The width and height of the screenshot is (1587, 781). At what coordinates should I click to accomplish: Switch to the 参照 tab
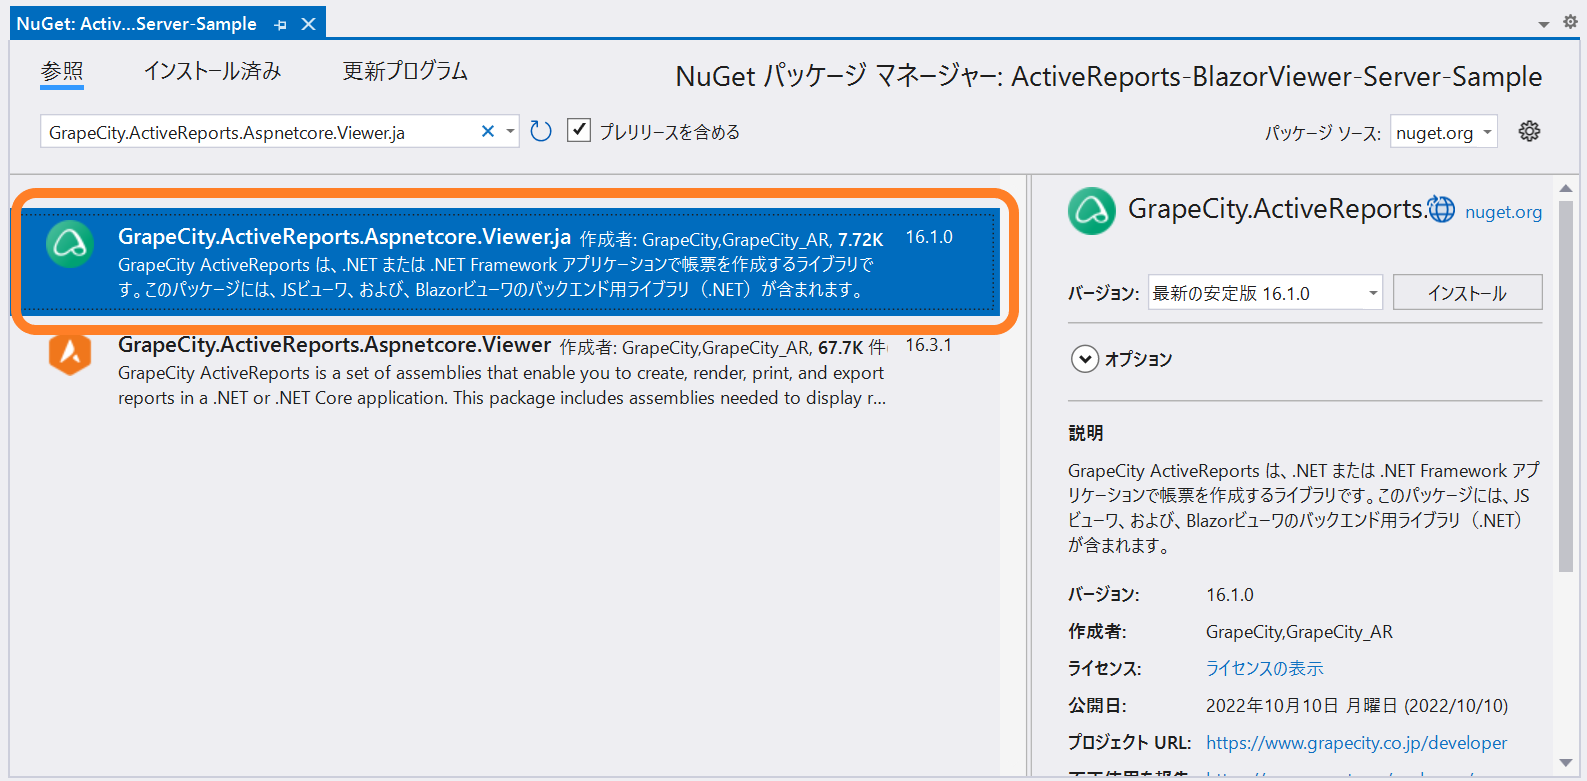pyautogui.click(x=62, y=71)
